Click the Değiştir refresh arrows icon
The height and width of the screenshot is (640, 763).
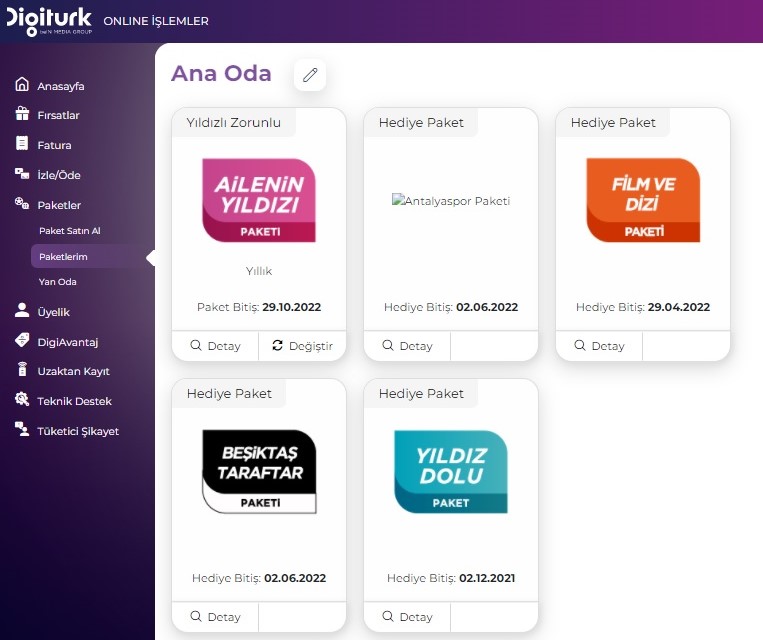[x=277, y=345]
